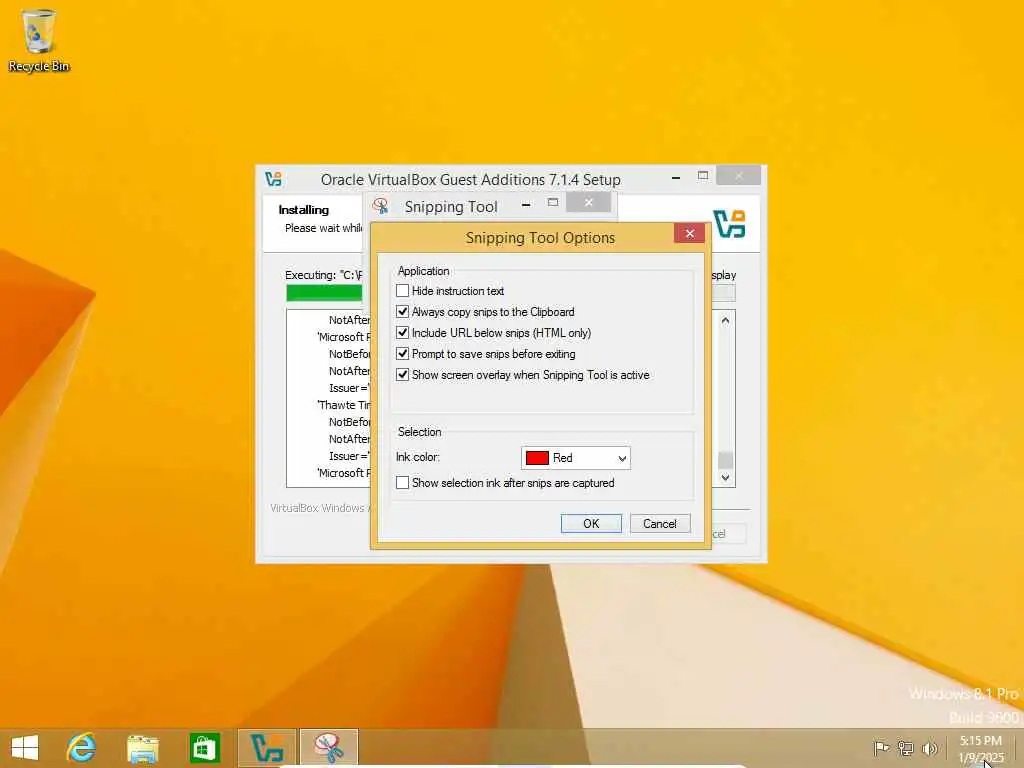Enable Hide instruction text checkbox
Image resolution: width=1024 pixels, height=768 pixels.
pos(402,291)
